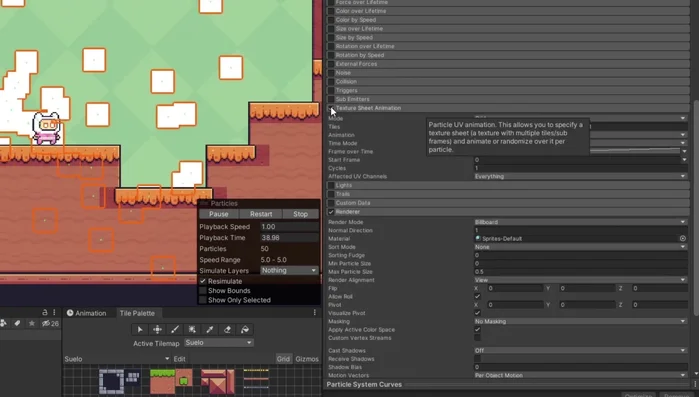Switch to the Tile Palette tab
Viewport: 699px width, 397px height.
click(137, 313)
